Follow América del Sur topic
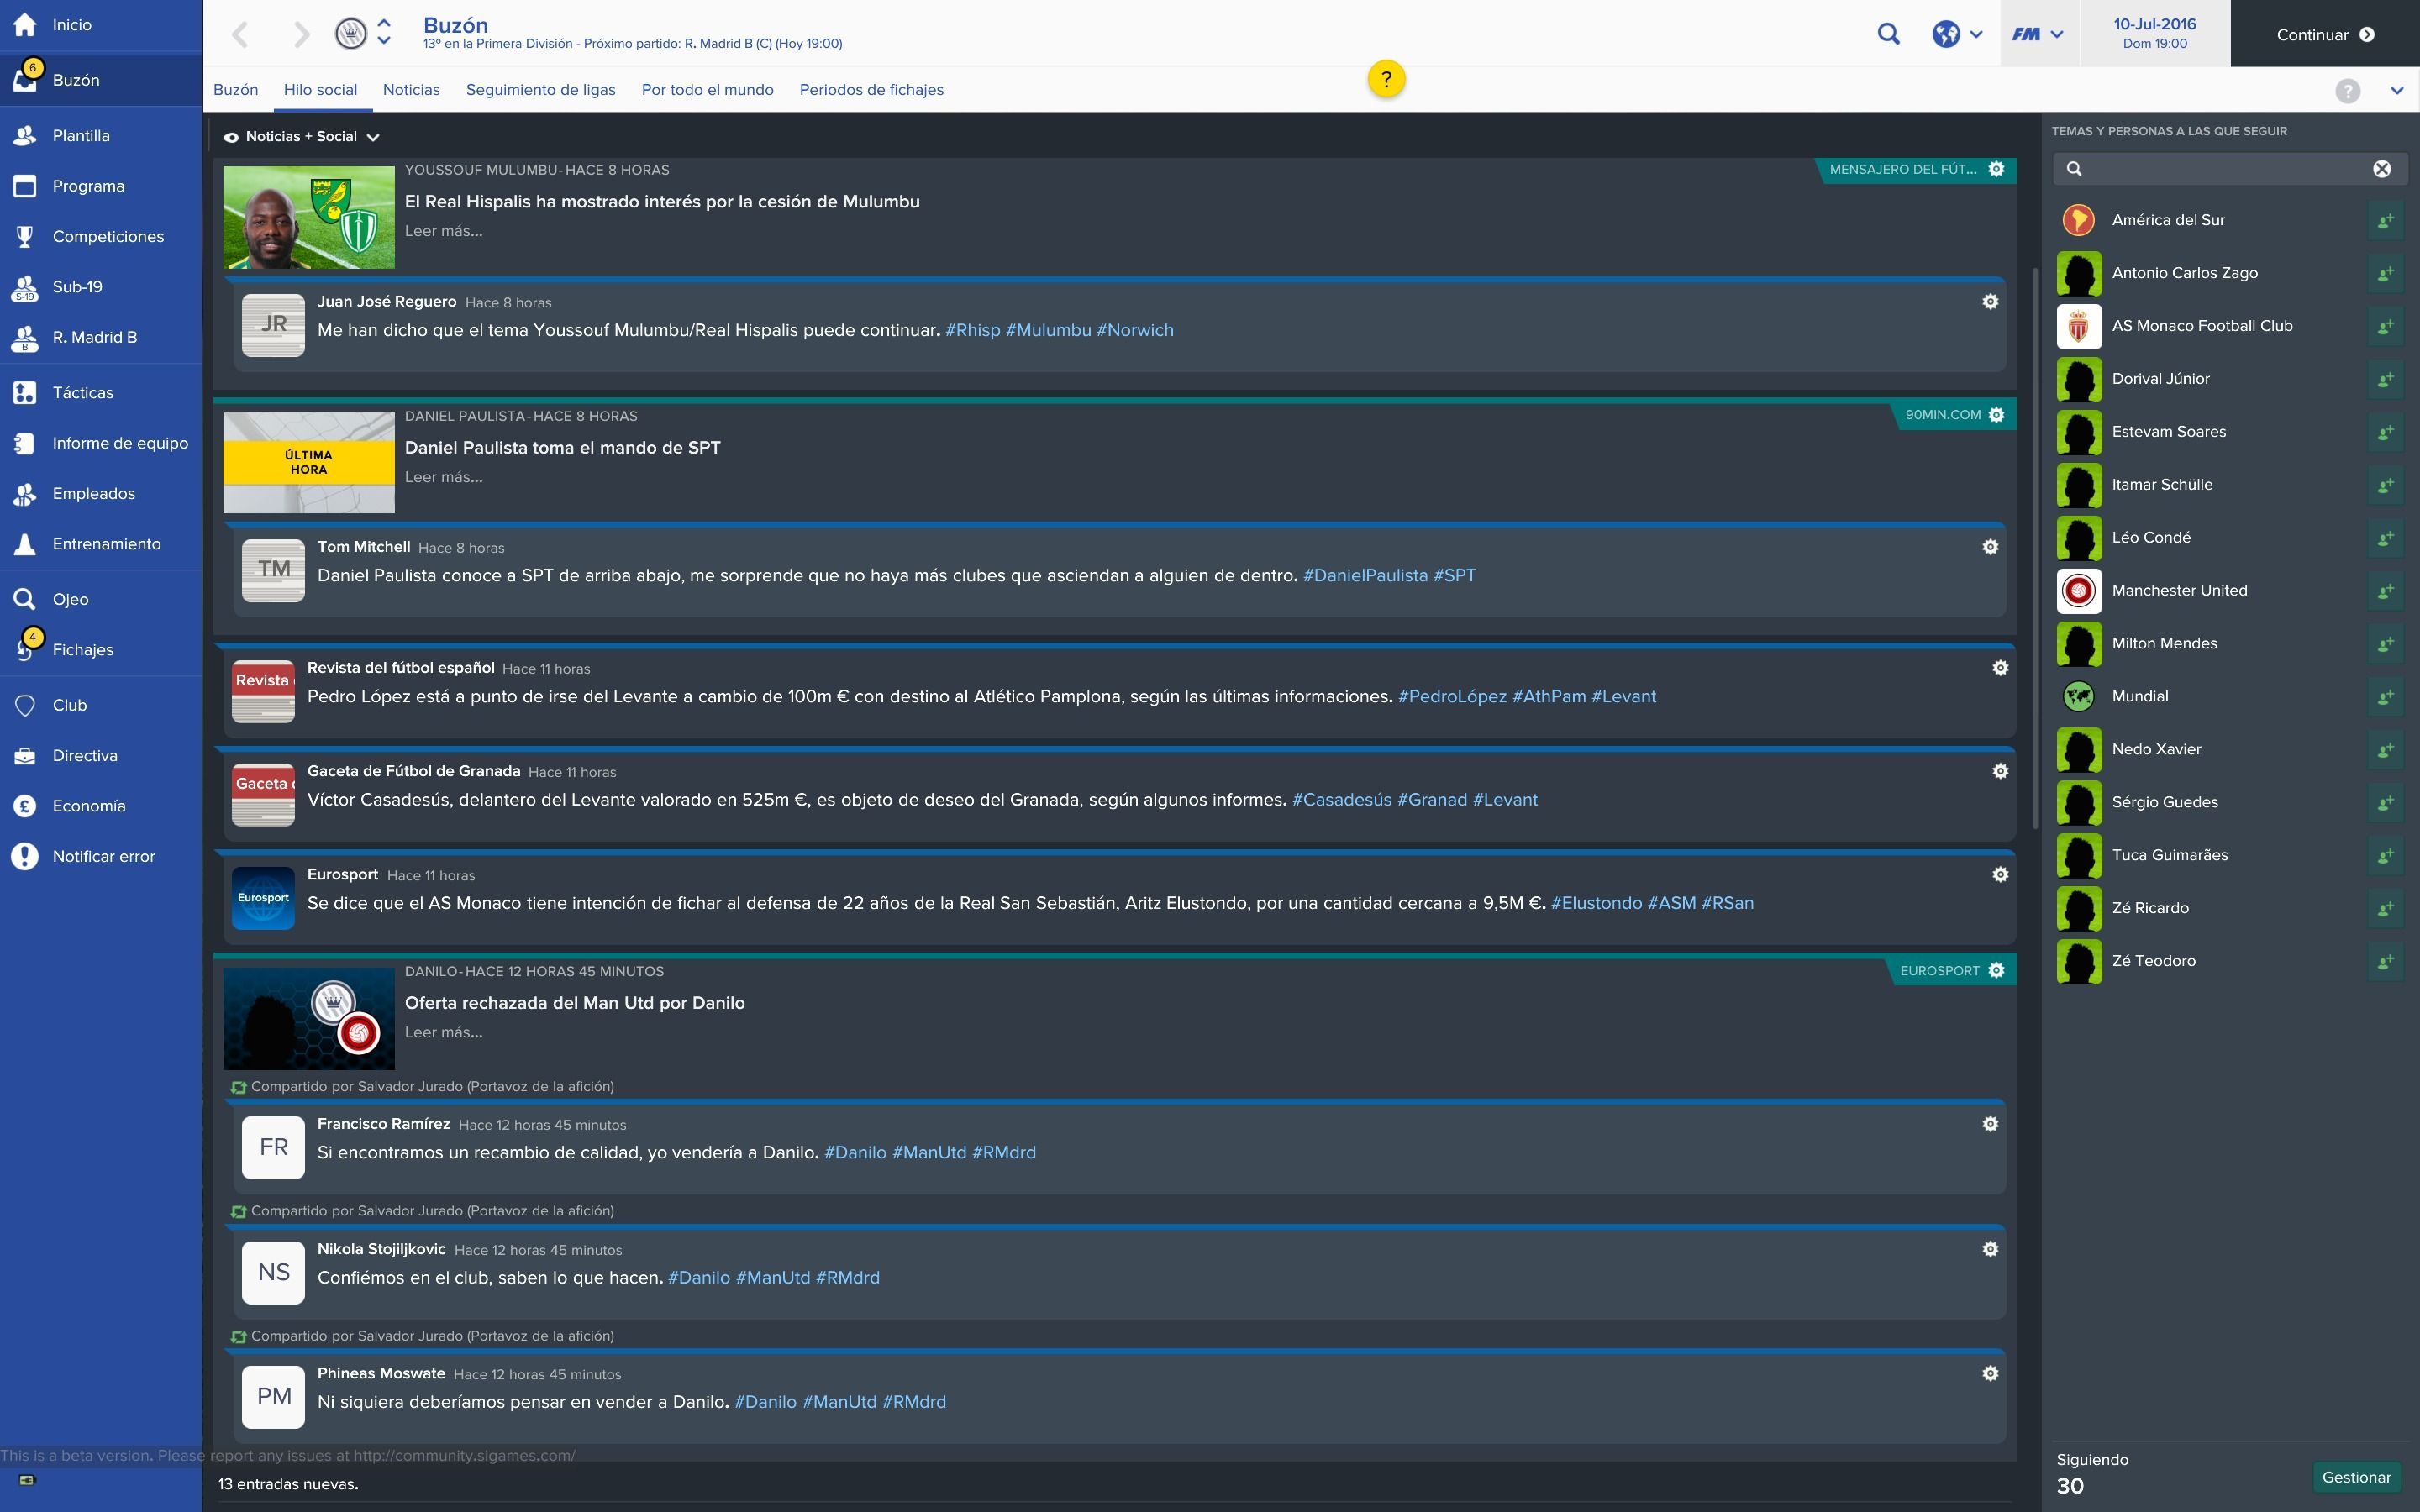The width and height of the screenshot is (2420, 1512). pyautogui.click(x=2385, y=220)
